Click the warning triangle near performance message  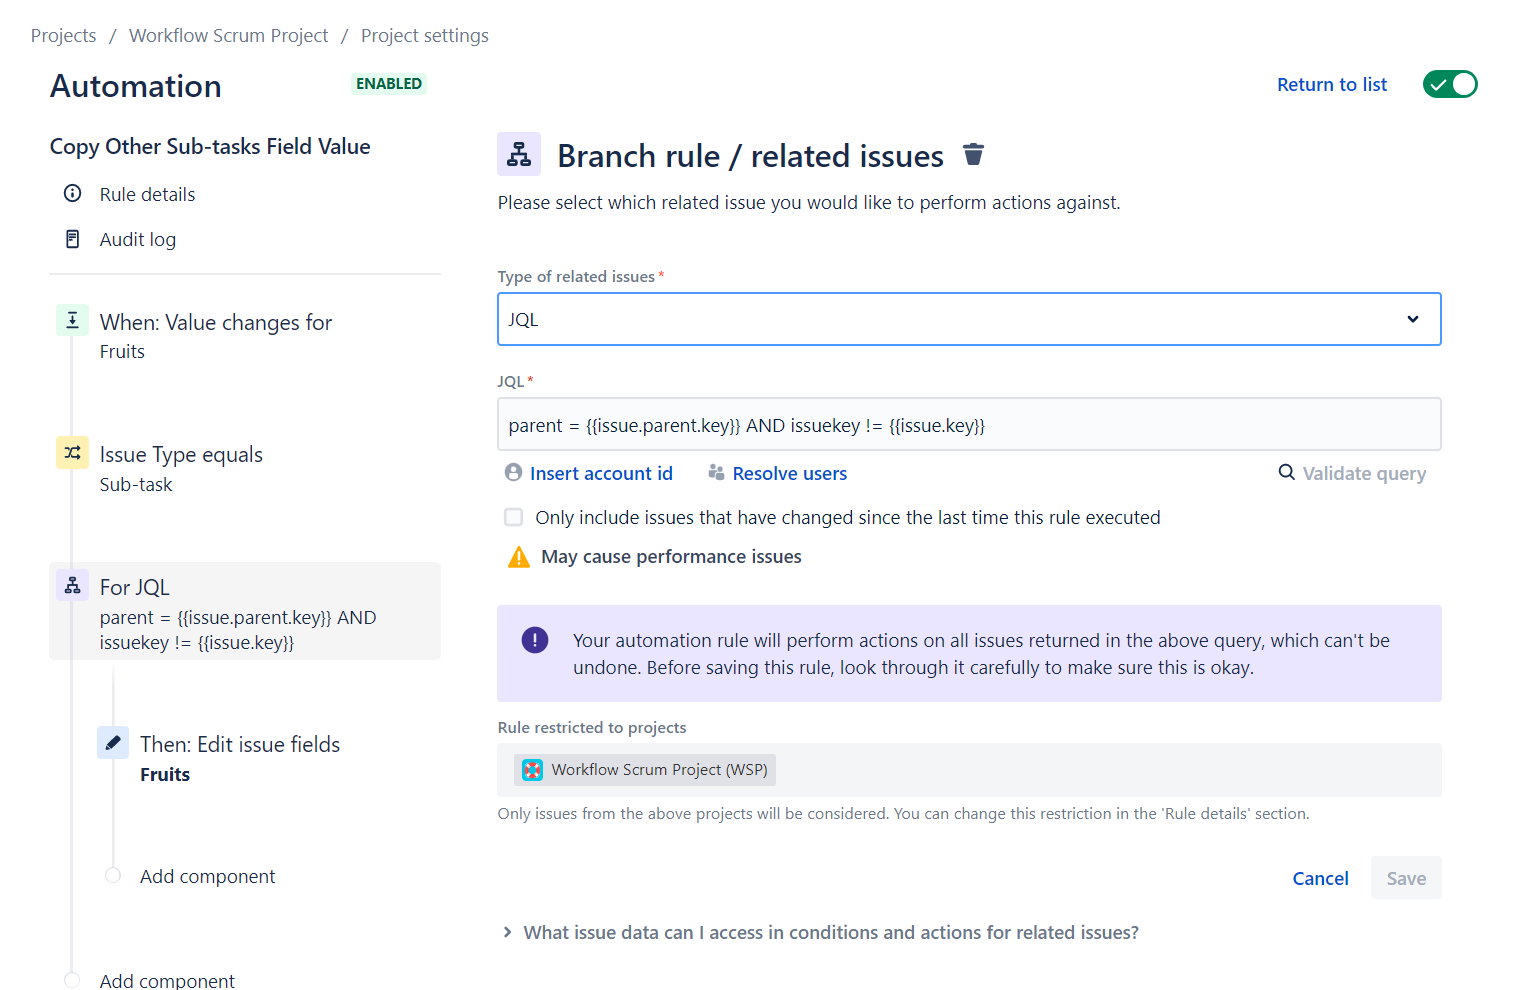pos(518,556)
